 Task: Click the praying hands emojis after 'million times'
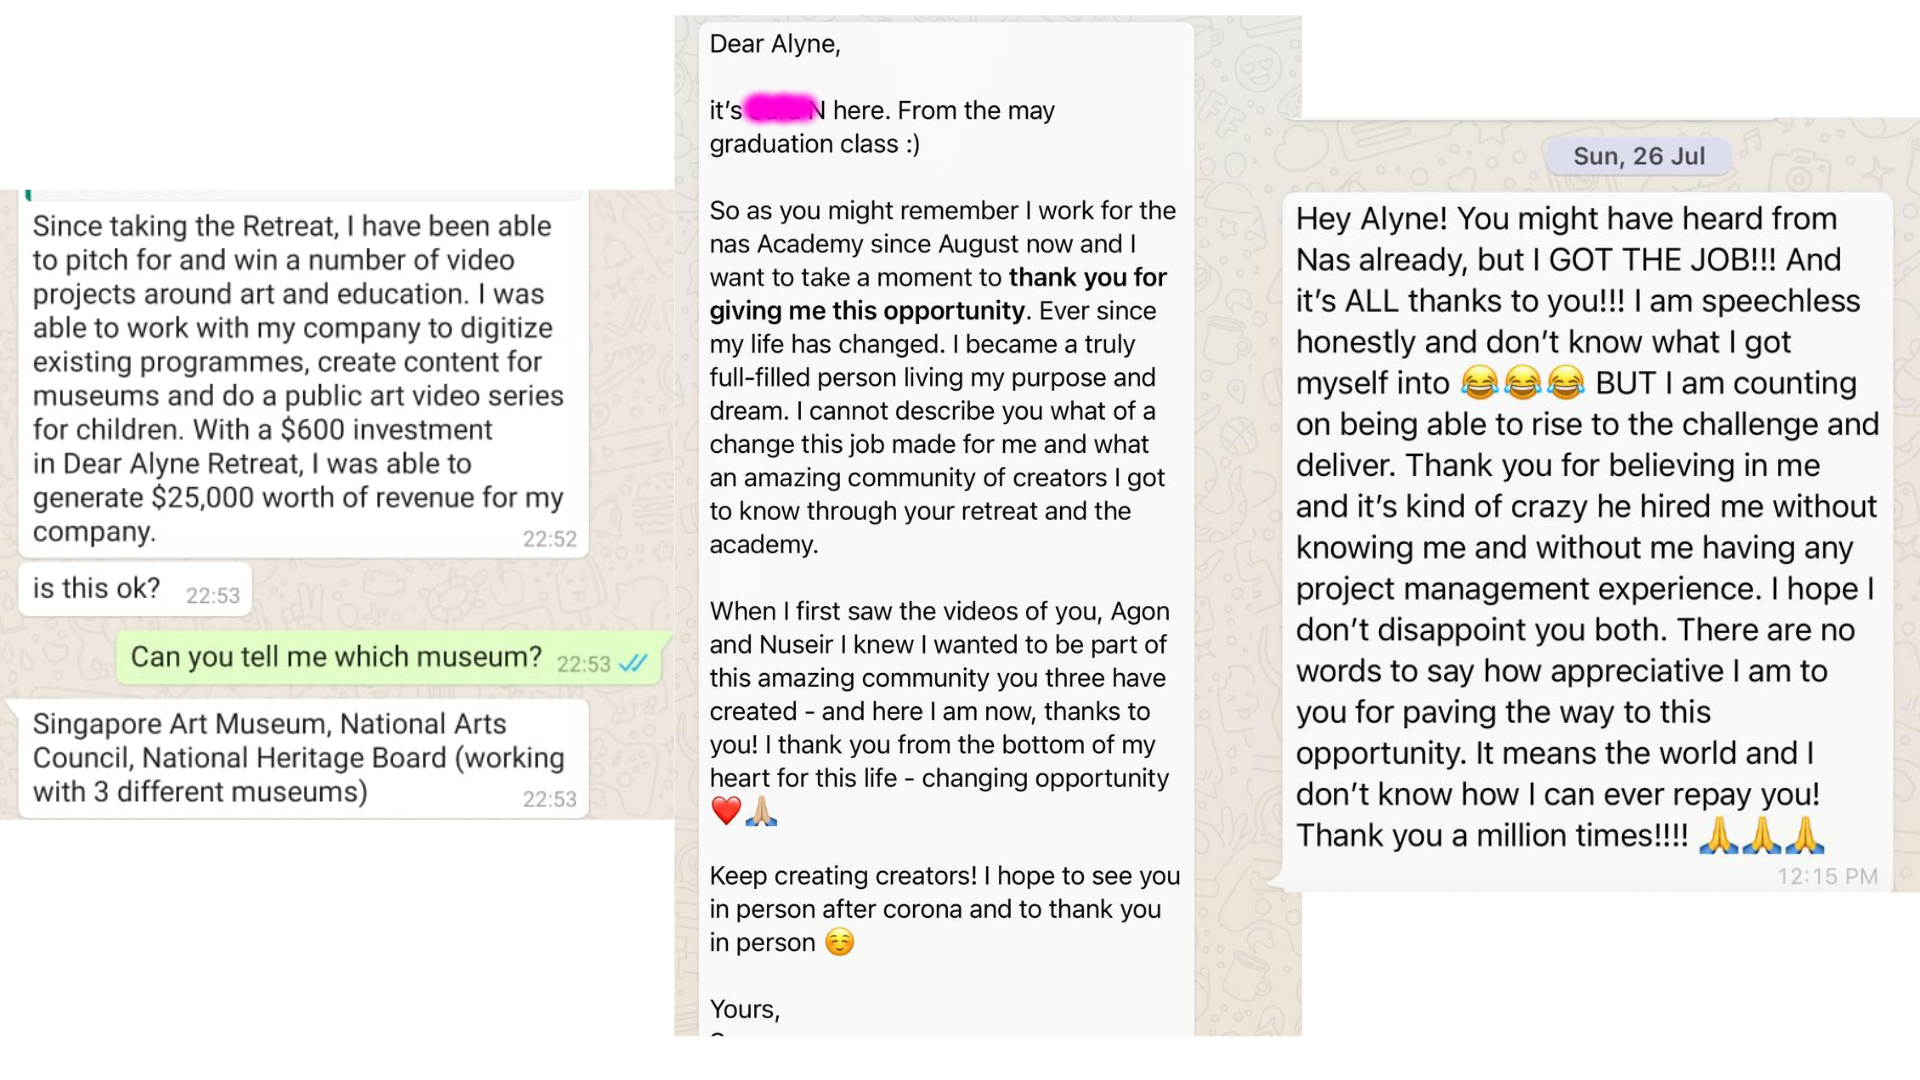[1762, 835]
